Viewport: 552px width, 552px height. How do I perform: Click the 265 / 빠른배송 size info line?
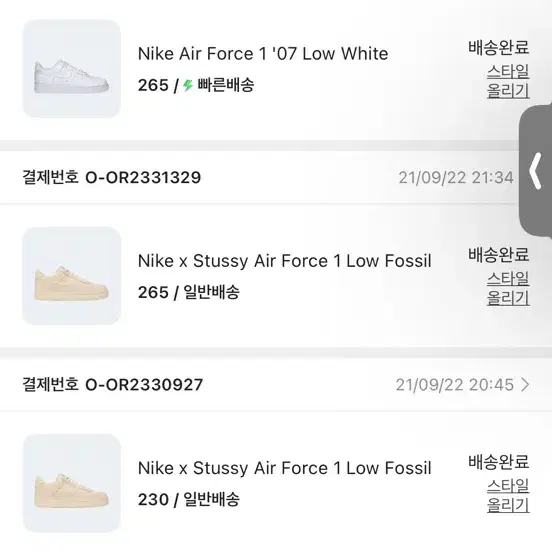pyautogui.click(x=196, y=85)
